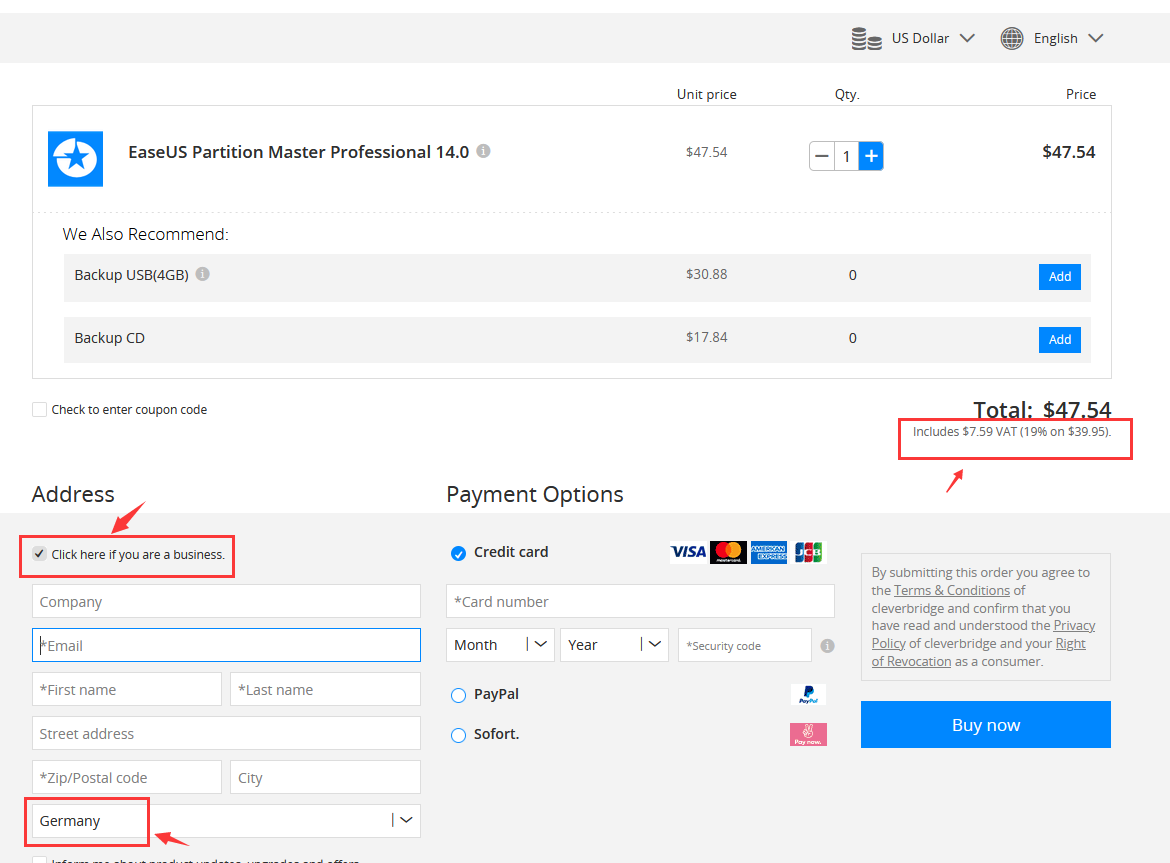The height and width of the screenshot is (863, 1170).
Task: Click the quantity value field
Action: 846,156
